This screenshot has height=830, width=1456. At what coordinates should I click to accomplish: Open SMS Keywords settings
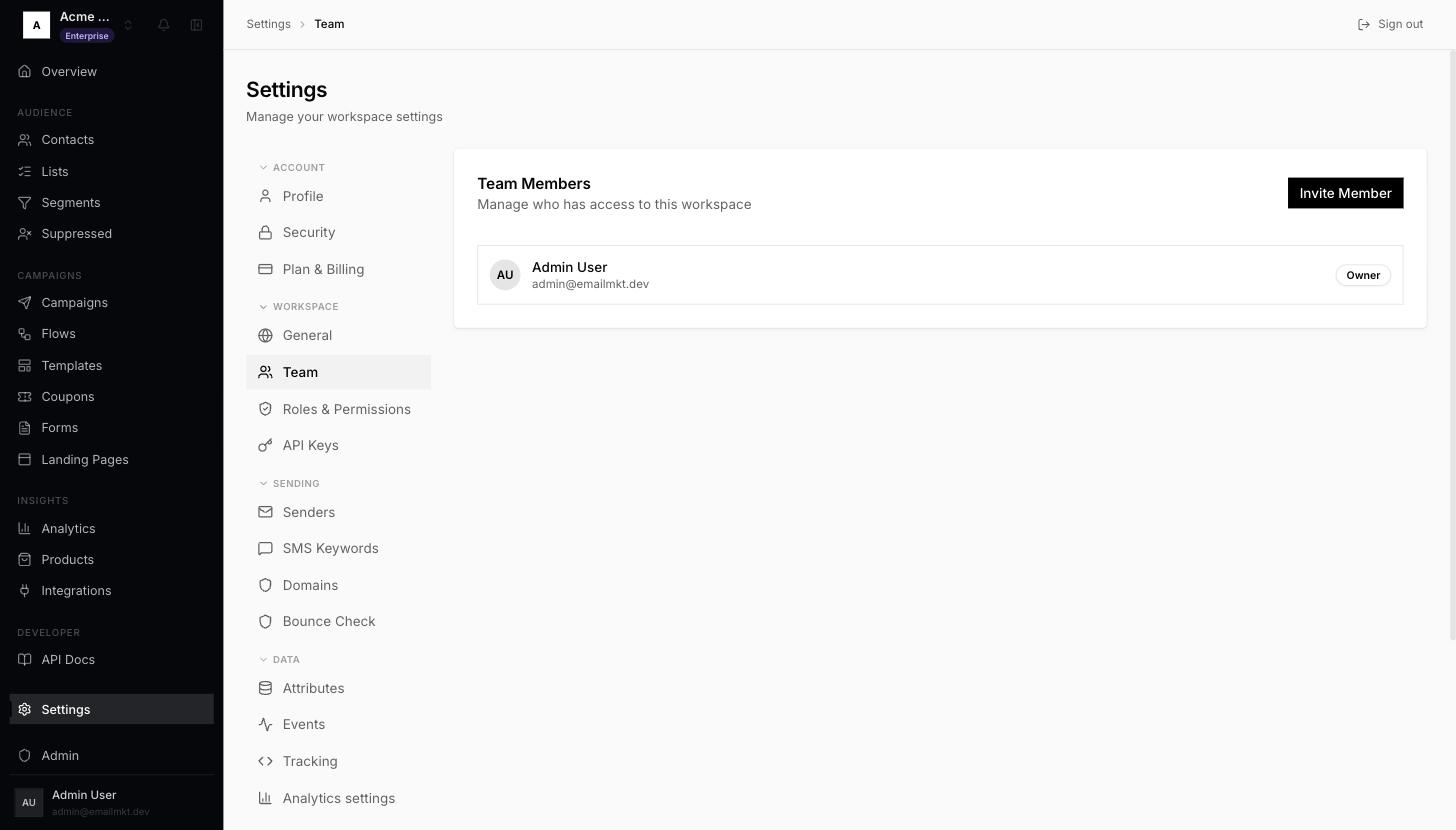(x=339, y=549)
